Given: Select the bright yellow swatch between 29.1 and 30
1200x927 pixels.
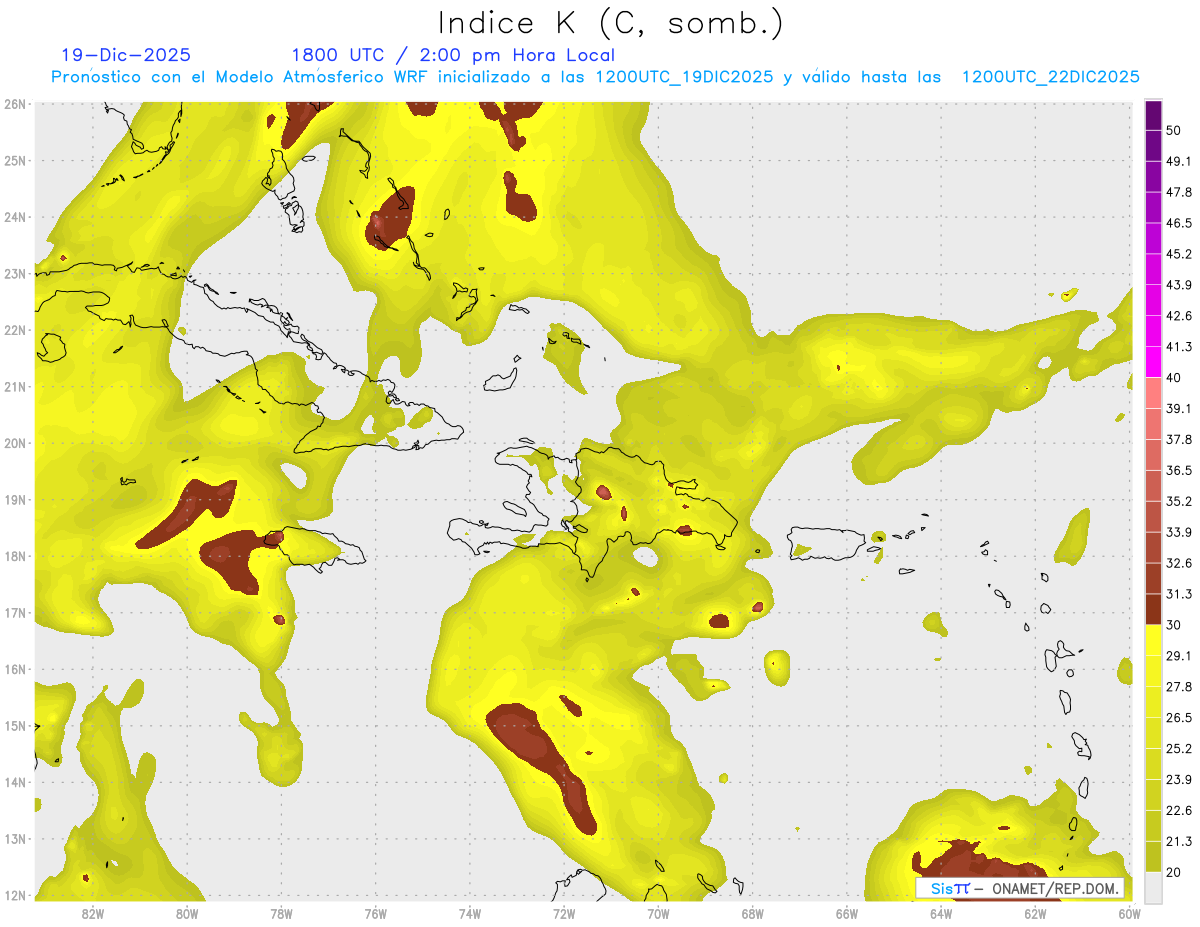Looking at the screenshot, I should click(1153, 640).
